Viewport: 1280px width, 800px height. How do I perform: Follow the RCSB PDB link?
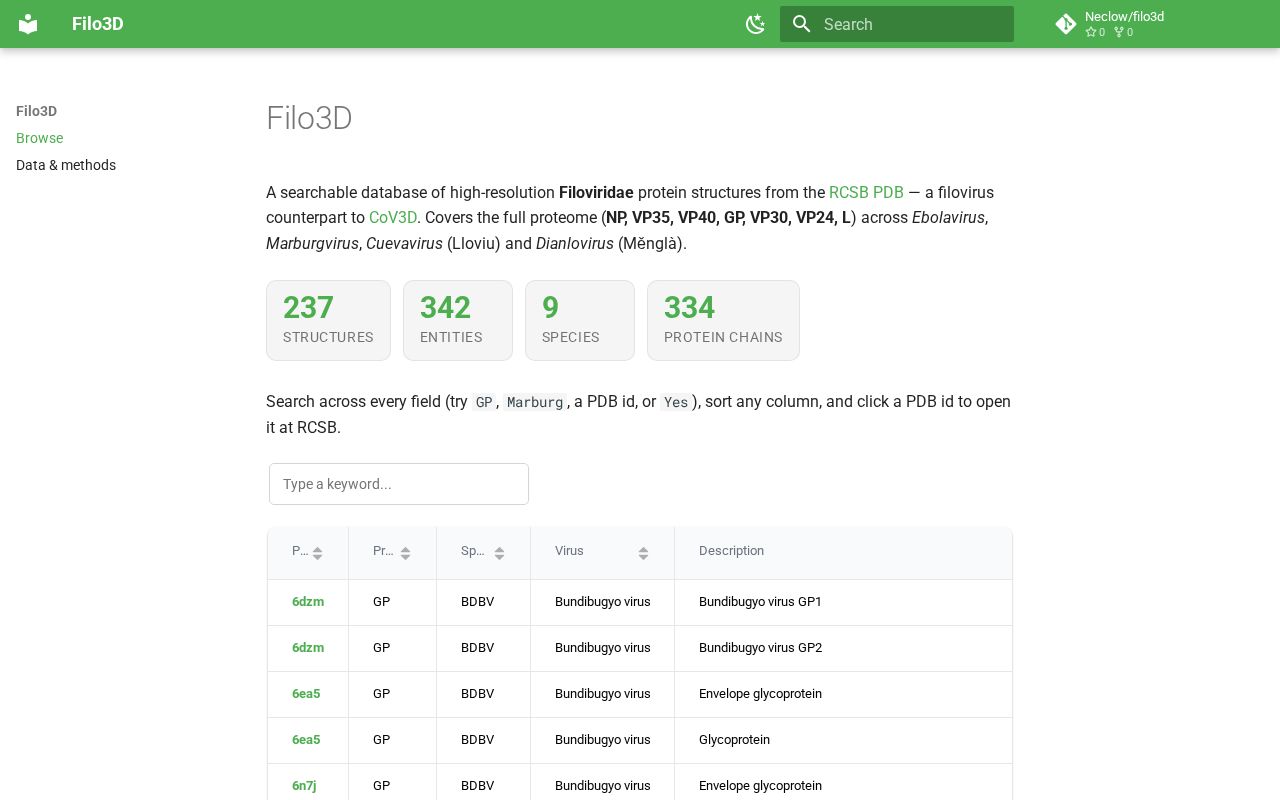[x=866, y=192]
